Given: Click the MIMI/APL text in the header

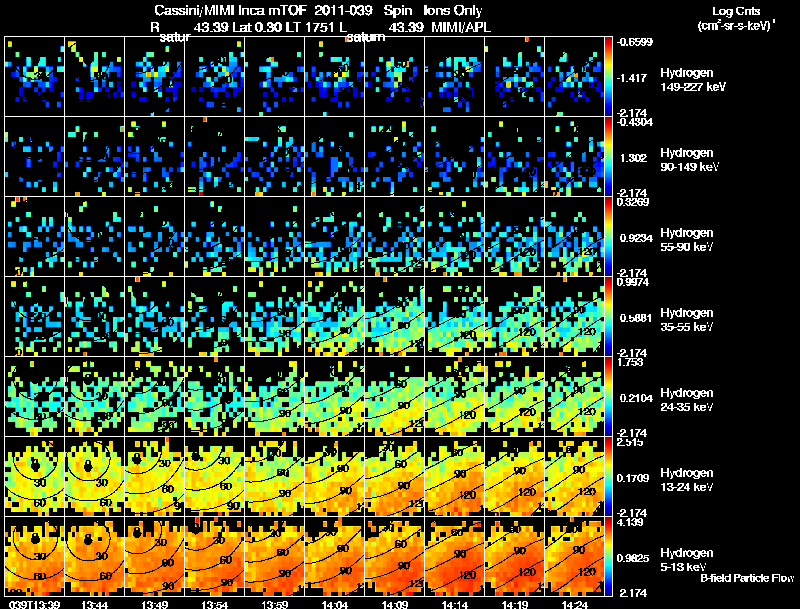Looking at the screenshot, I should pyautogui.click(x=461, y=27).
